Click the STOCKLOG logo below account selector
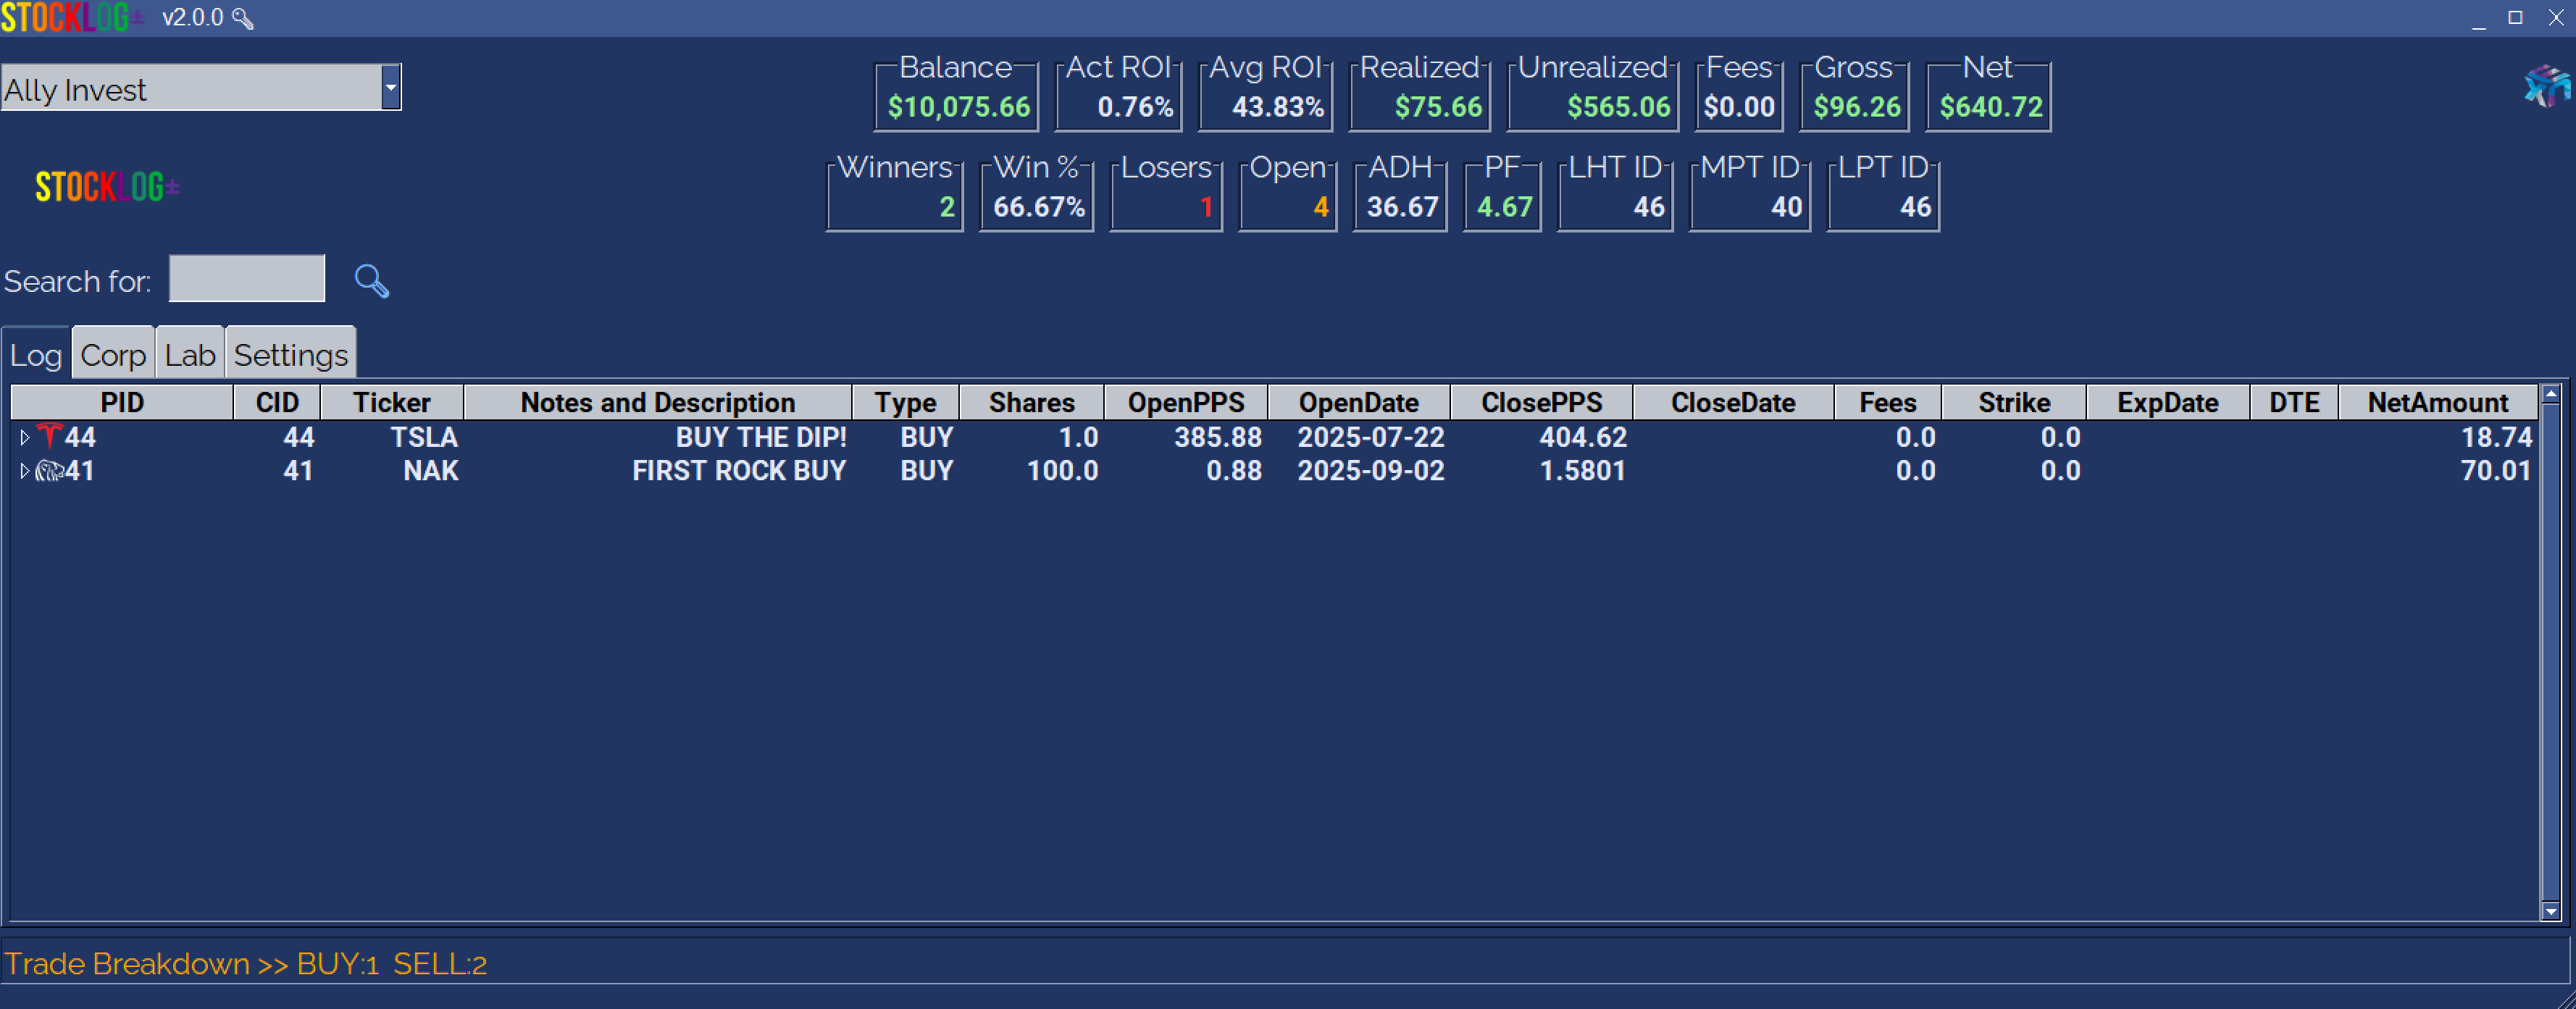 pyautogui.click(x=106, y=187)
